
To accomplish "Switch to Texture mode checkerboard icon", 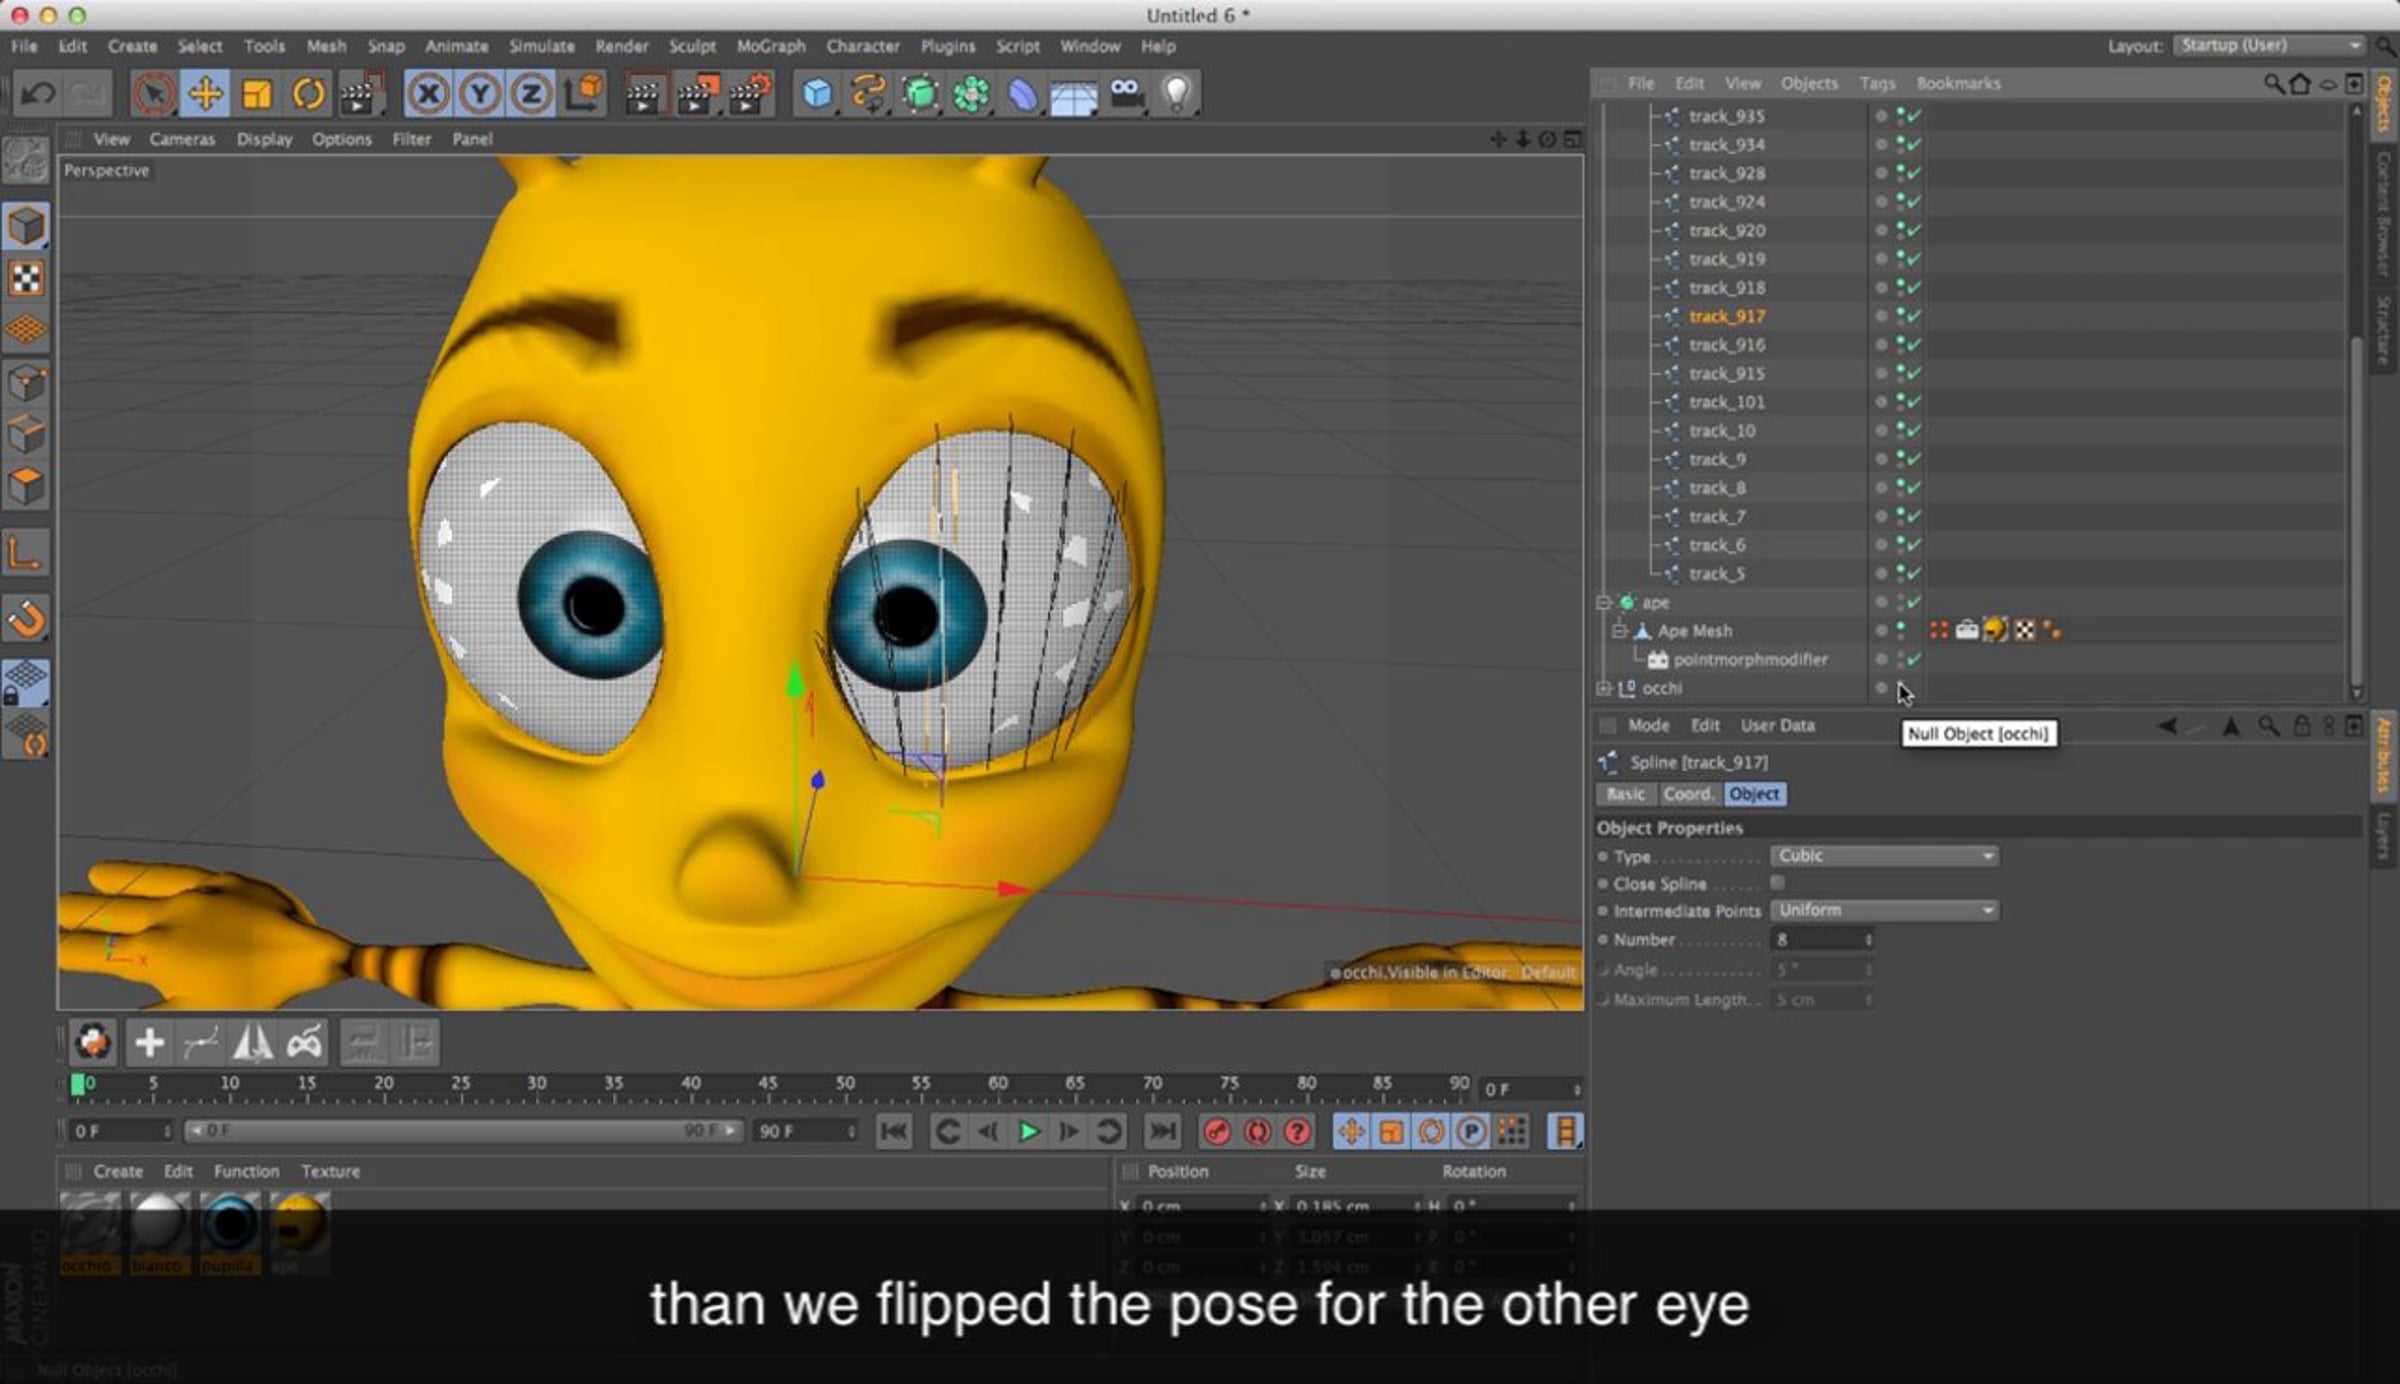I will point(26,278).
